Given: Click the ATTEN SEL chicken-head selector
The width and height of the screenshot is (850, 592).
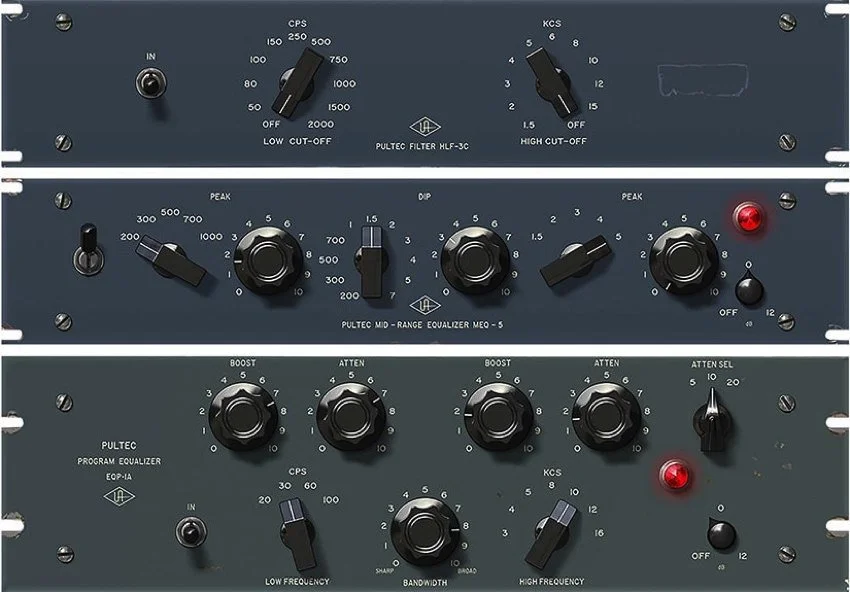Looking at the screenshot, I should tap(712, 421).
